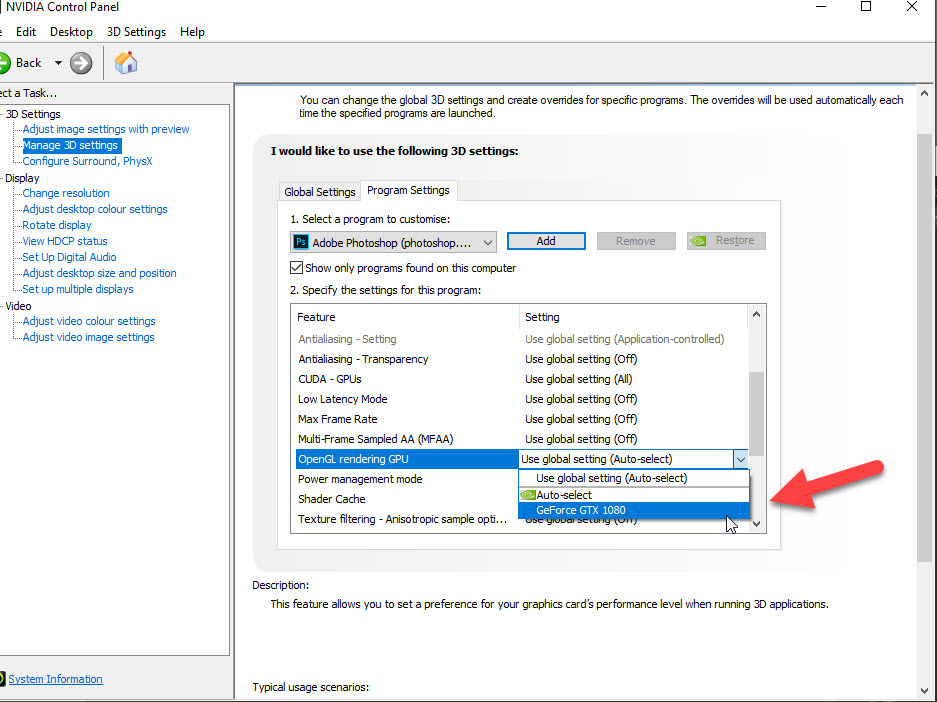Click the settings list scrollbar thumb
Image resolution: width=937 pixels, height=702 pixels.
[757, 413]
